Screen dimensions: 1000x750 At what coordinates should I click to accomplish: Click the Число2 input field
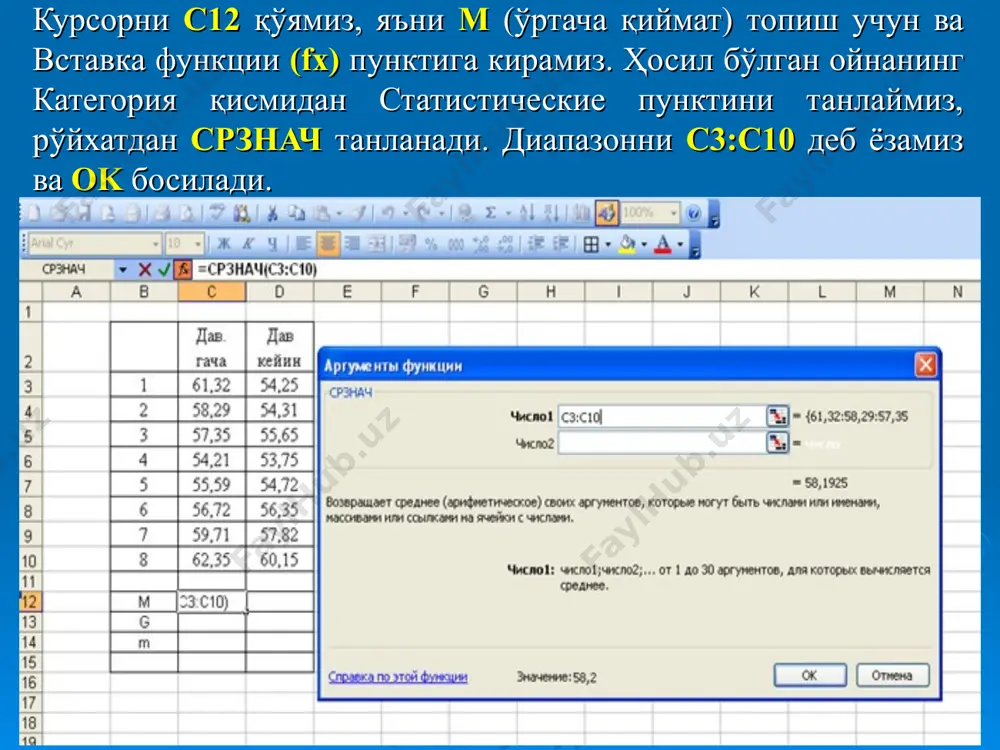click(x=662, y=443)
